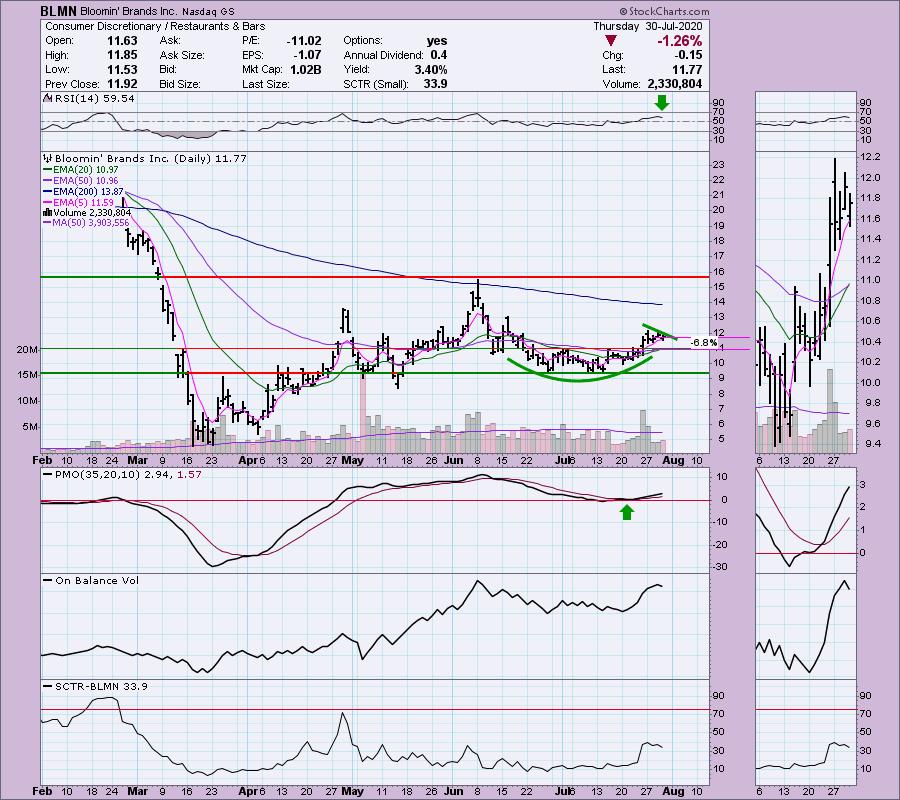This screenshot has height=800, width=900.
Task: Click the green down arrow in the RSI panel
Action: coord(662,103)
